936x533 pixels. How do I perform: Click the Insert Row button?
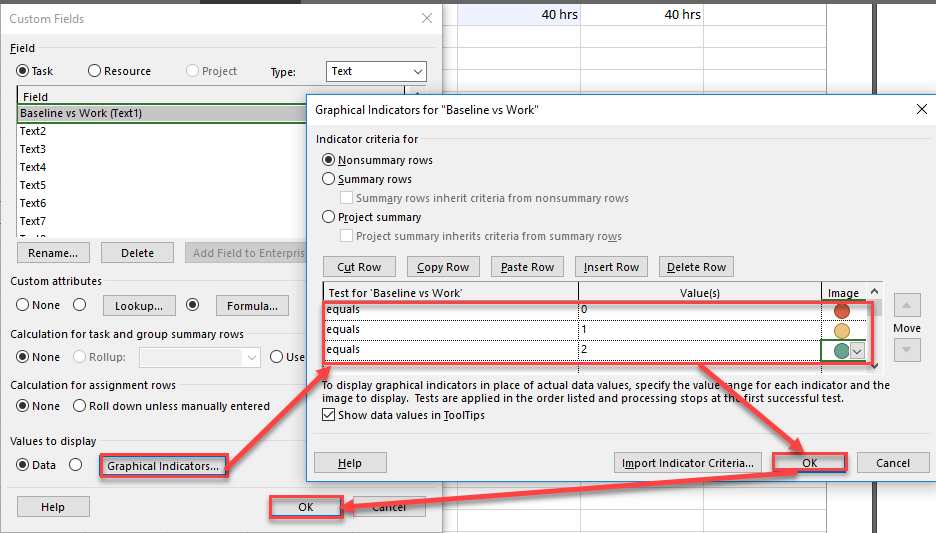pyautogui.click(x=611, y=267)
